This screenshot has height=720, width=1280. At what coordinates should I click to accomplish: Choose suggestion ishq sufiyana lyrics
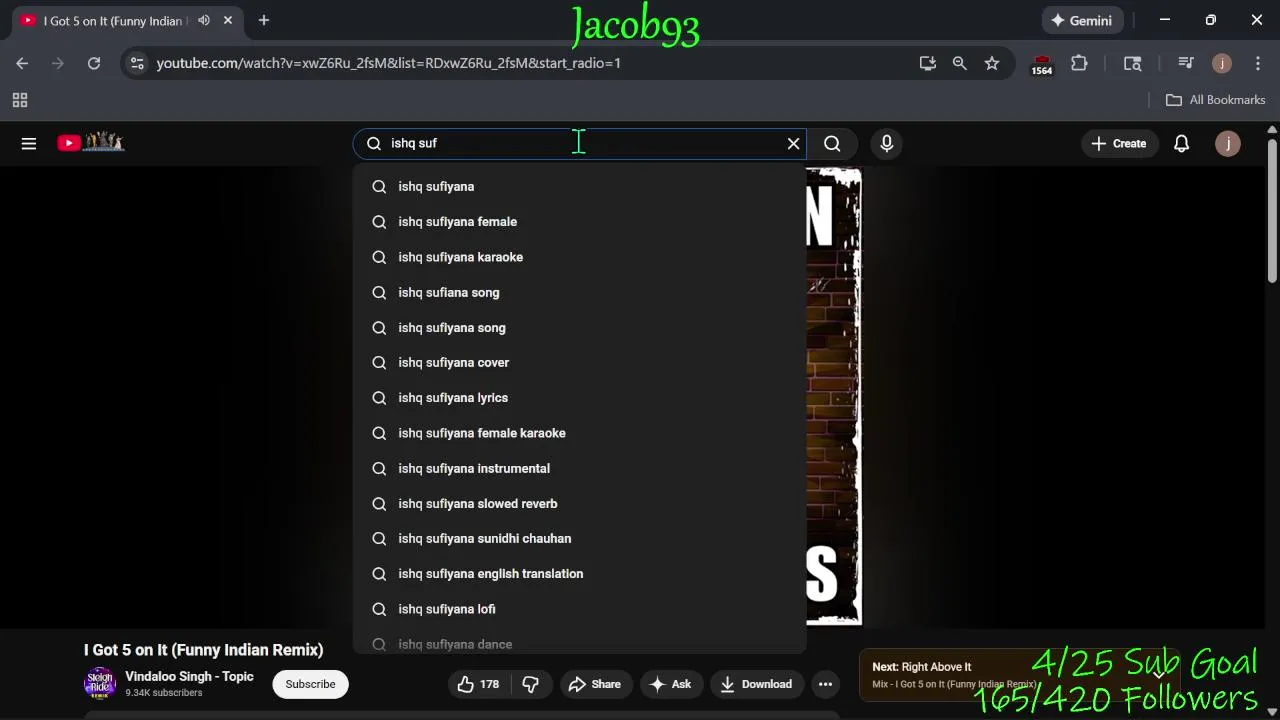(580, 398)
